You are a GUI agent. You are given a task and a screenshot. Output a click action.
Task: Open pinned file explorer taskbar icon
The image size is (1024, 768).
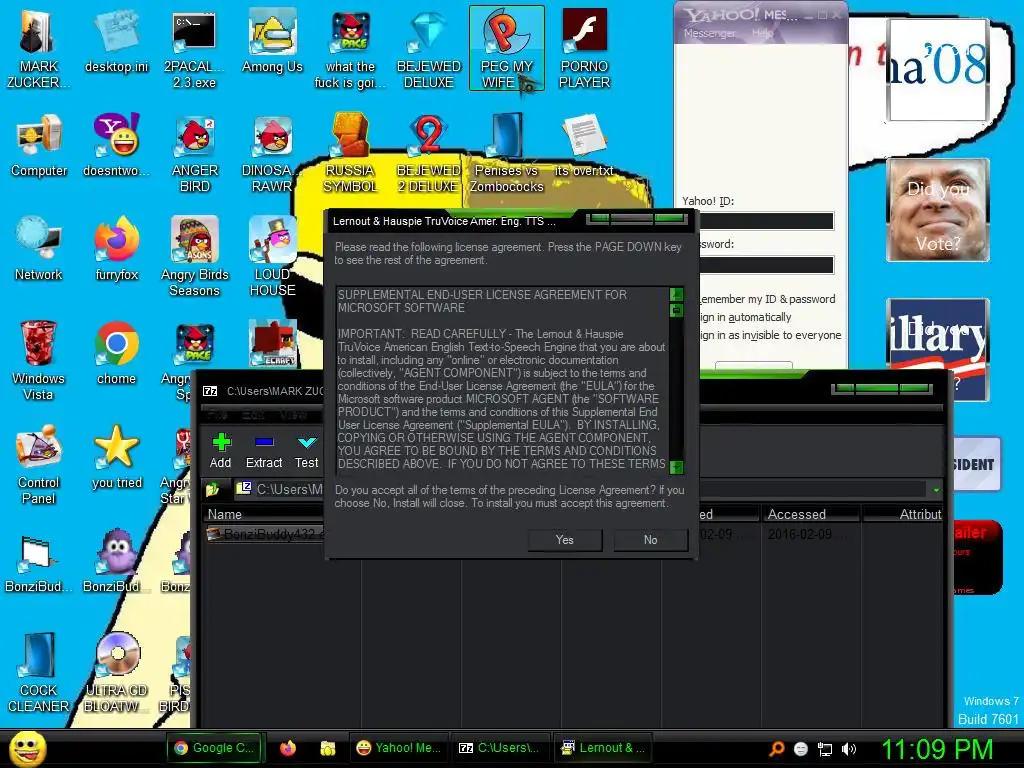[328, 748]
